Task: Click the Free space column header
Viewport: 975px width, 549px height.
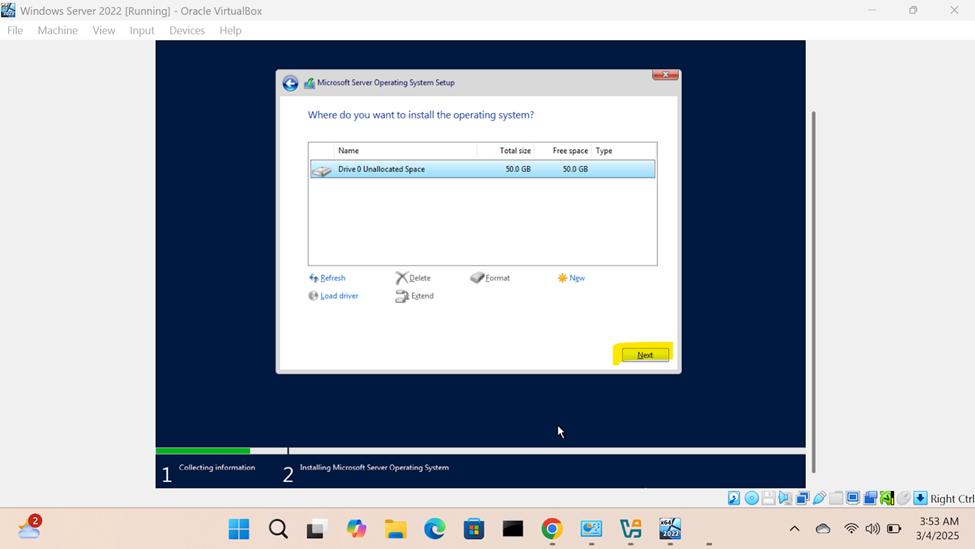Action: 563,150
